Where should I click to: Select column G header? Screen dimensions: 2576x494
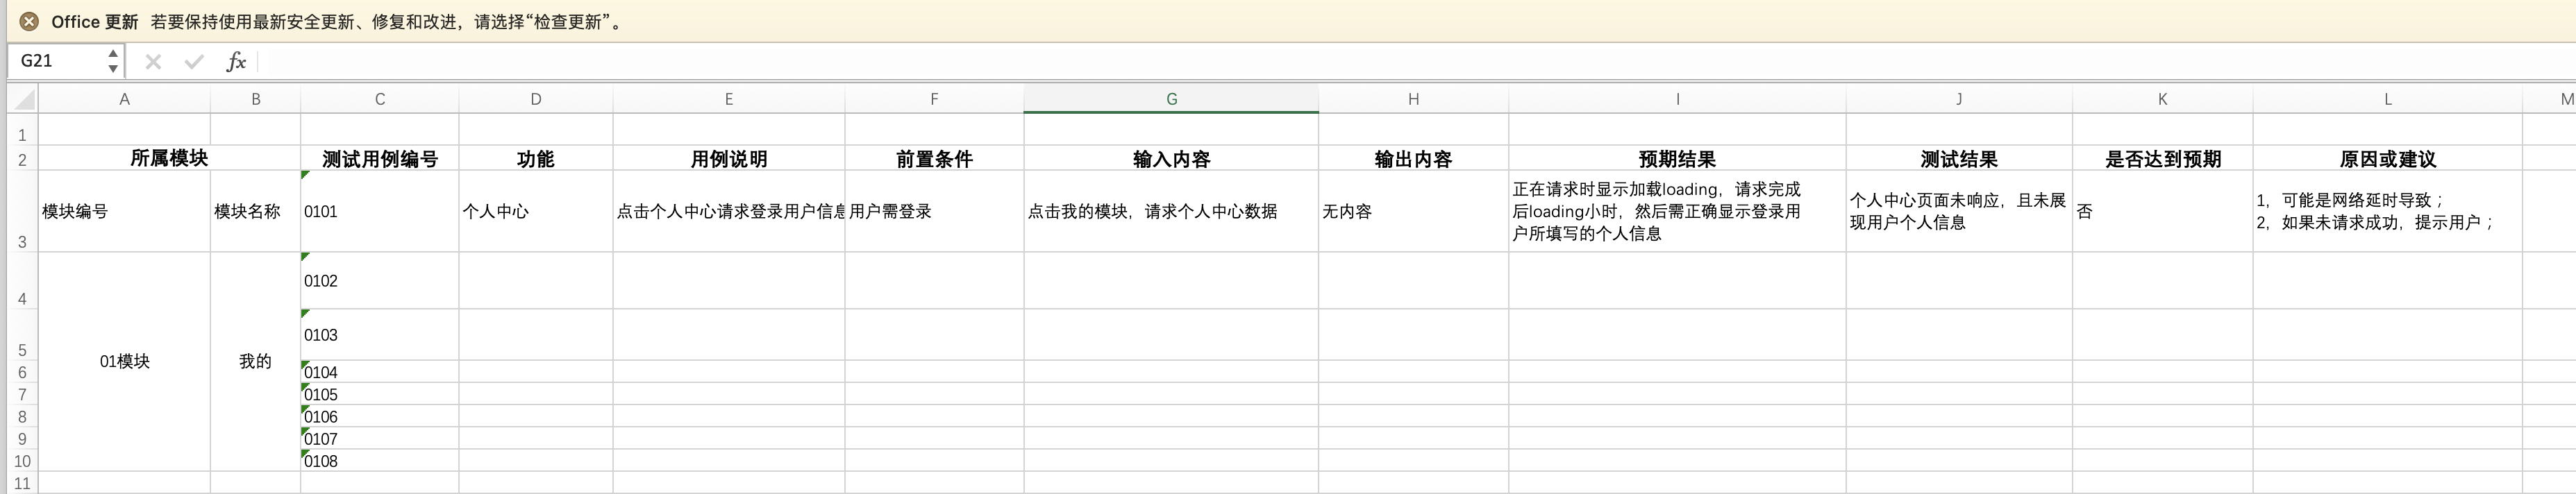[1171, 99]
